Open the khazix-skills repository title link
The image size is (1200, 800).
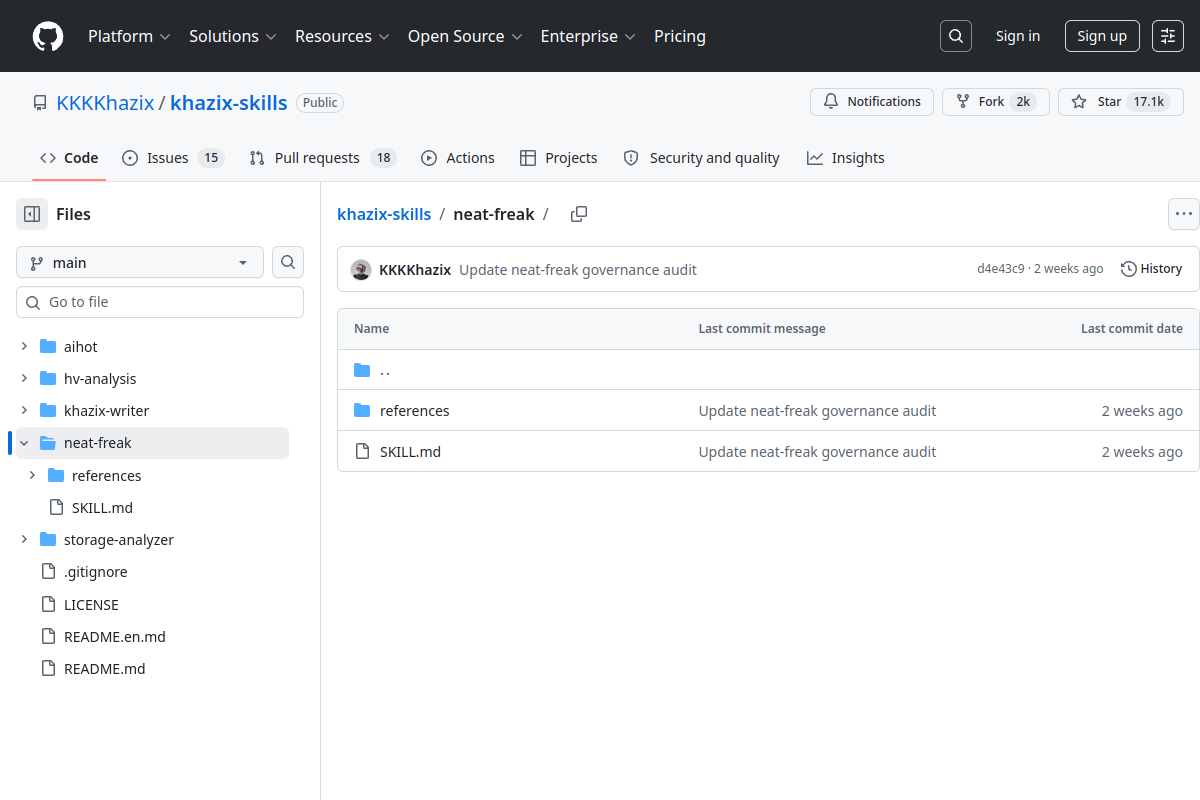[x=229, y=102]
